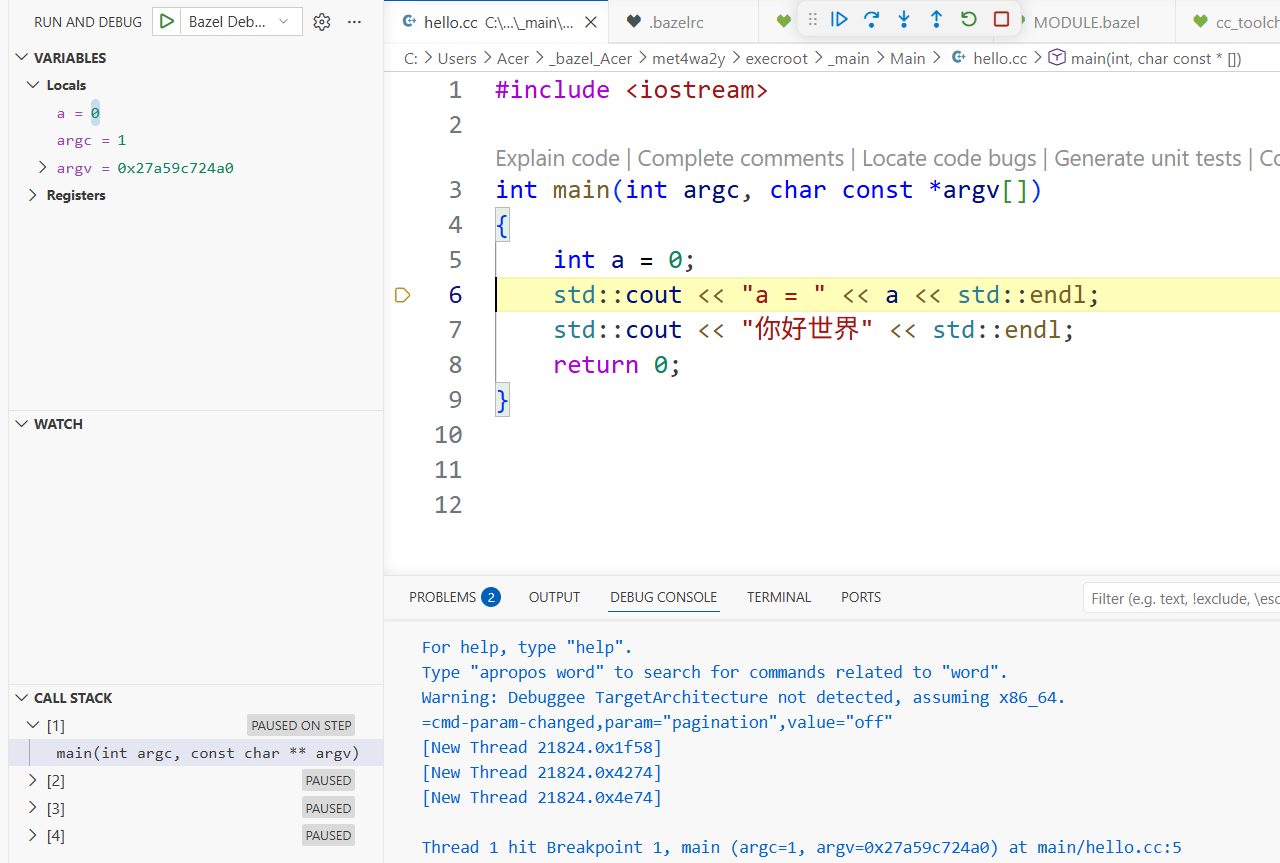Viewport: 1280px width, 863px height.
Task: Click the #include <iostream> line
Action: pos(631,90)
